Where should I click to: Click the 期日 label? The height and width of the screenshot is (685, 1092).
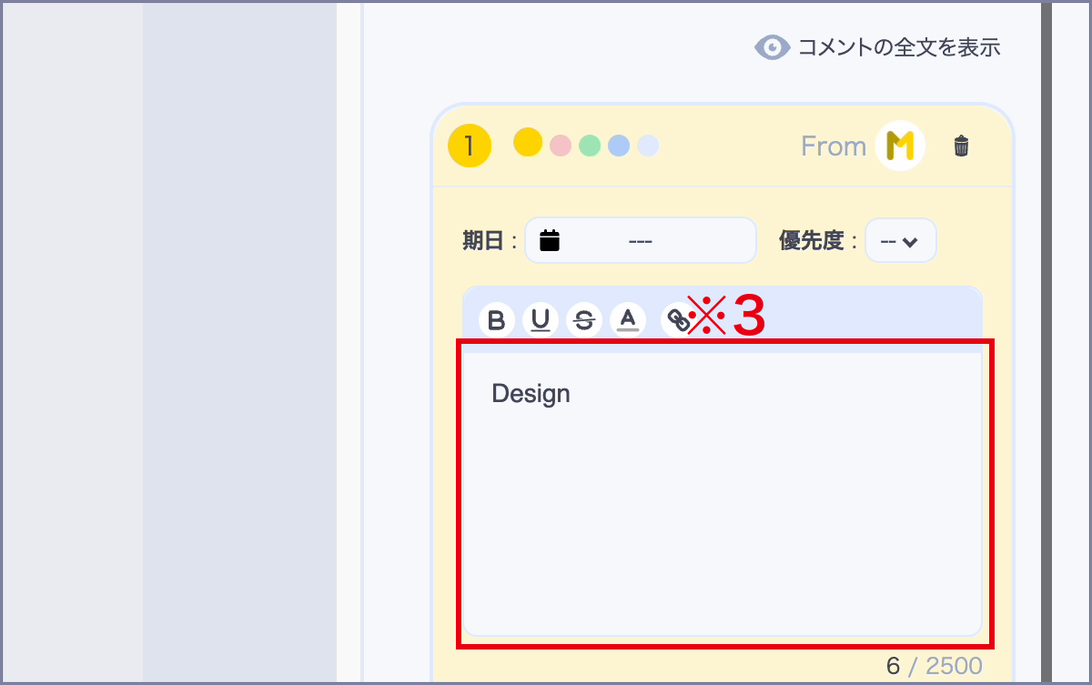point(483,241)
